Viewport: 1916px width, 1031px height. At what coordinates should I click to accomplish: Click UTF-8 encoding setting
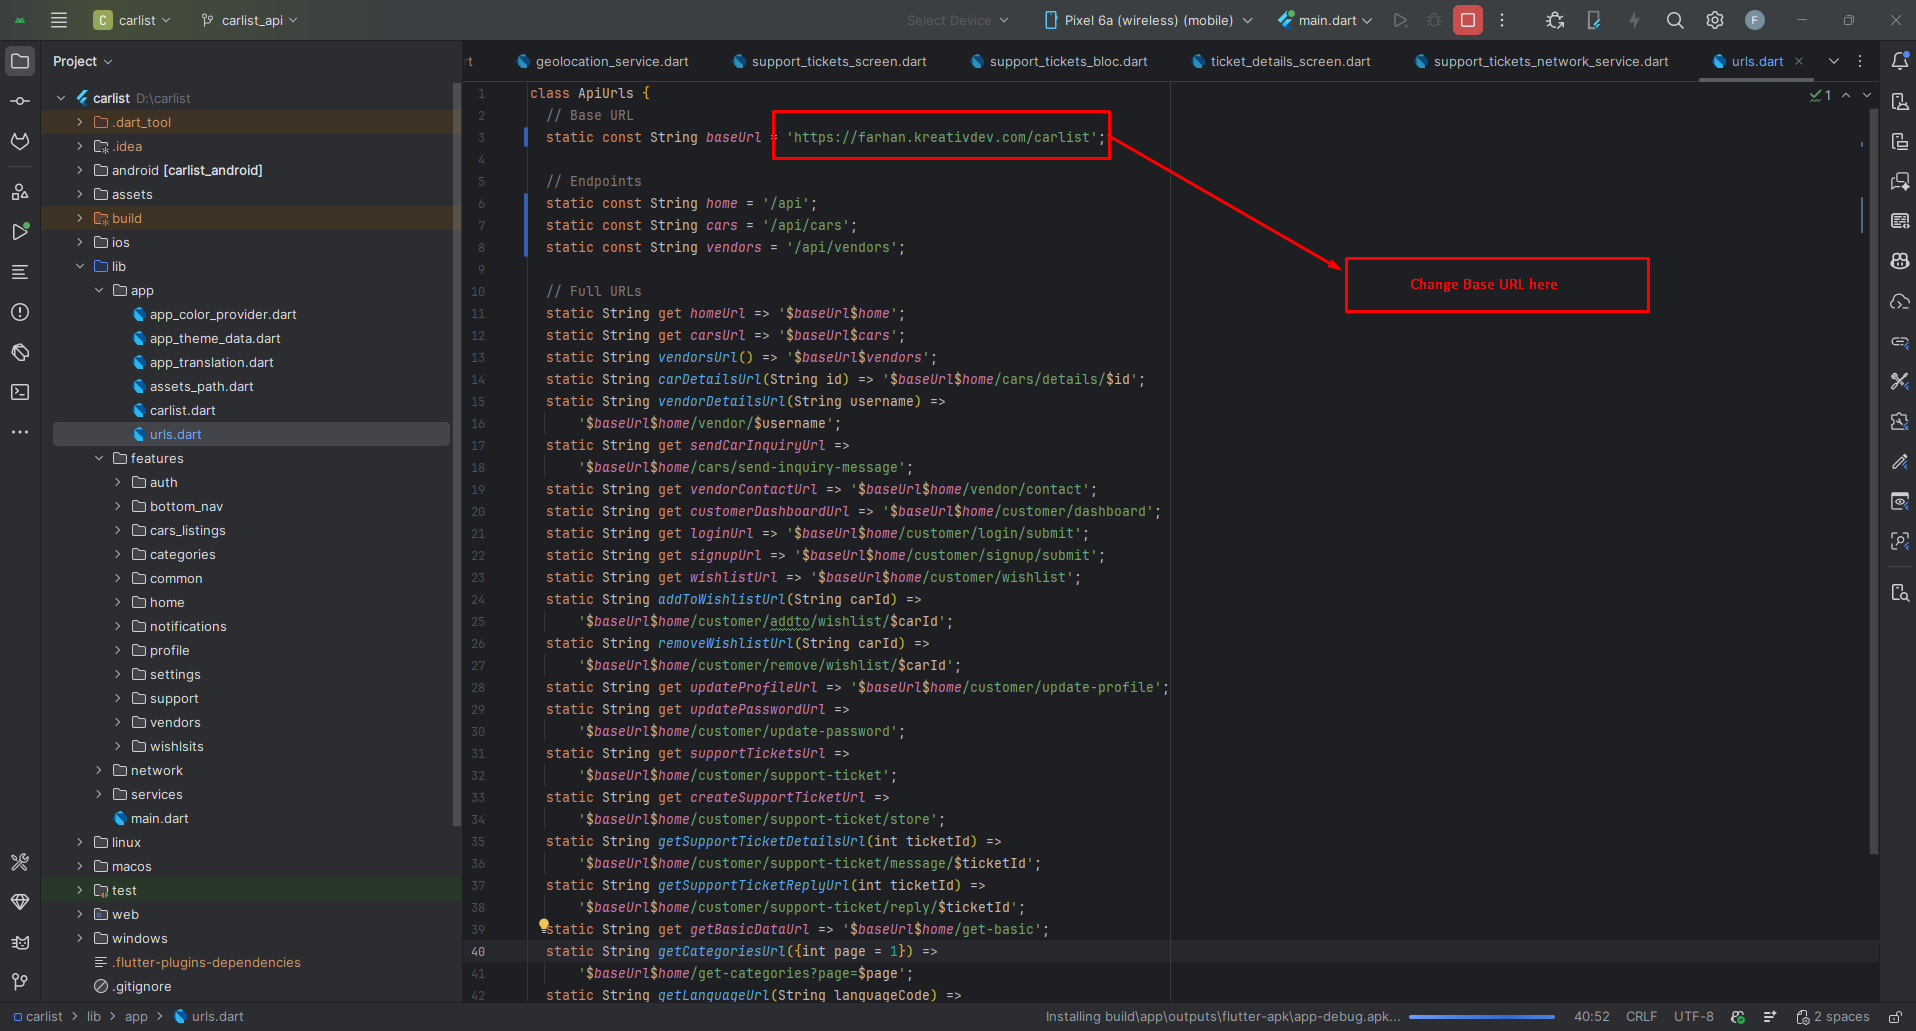(1693, 1016)
